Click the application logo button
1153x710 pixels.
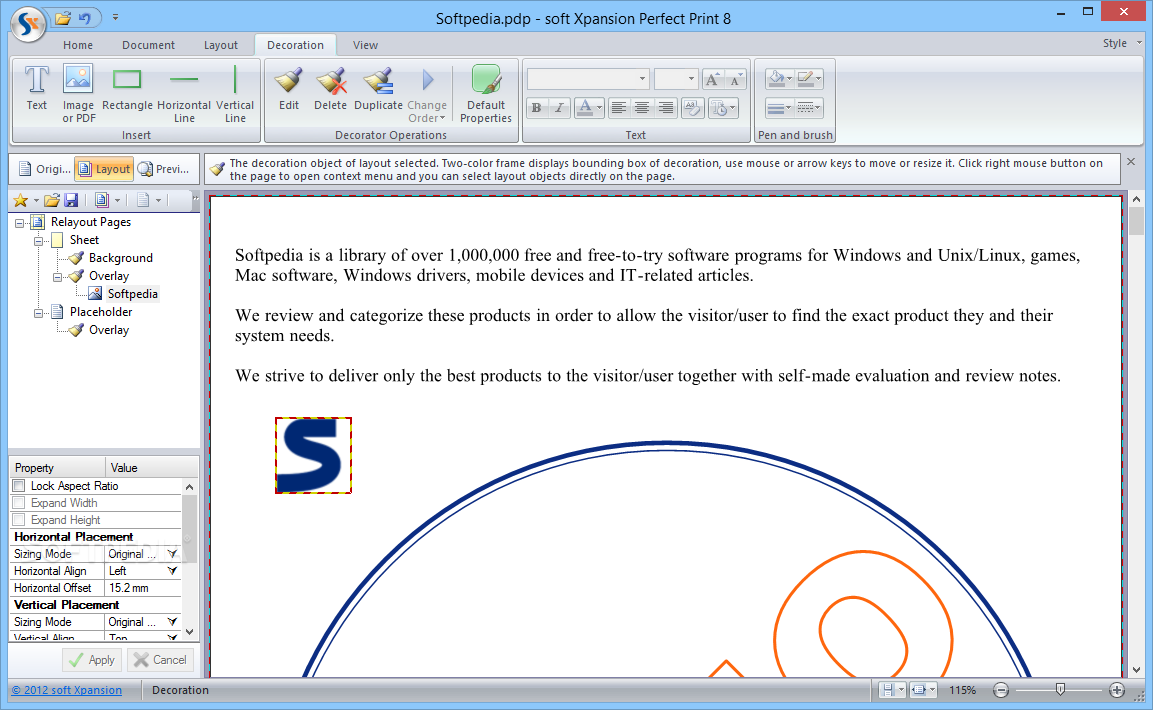(29, 24)
